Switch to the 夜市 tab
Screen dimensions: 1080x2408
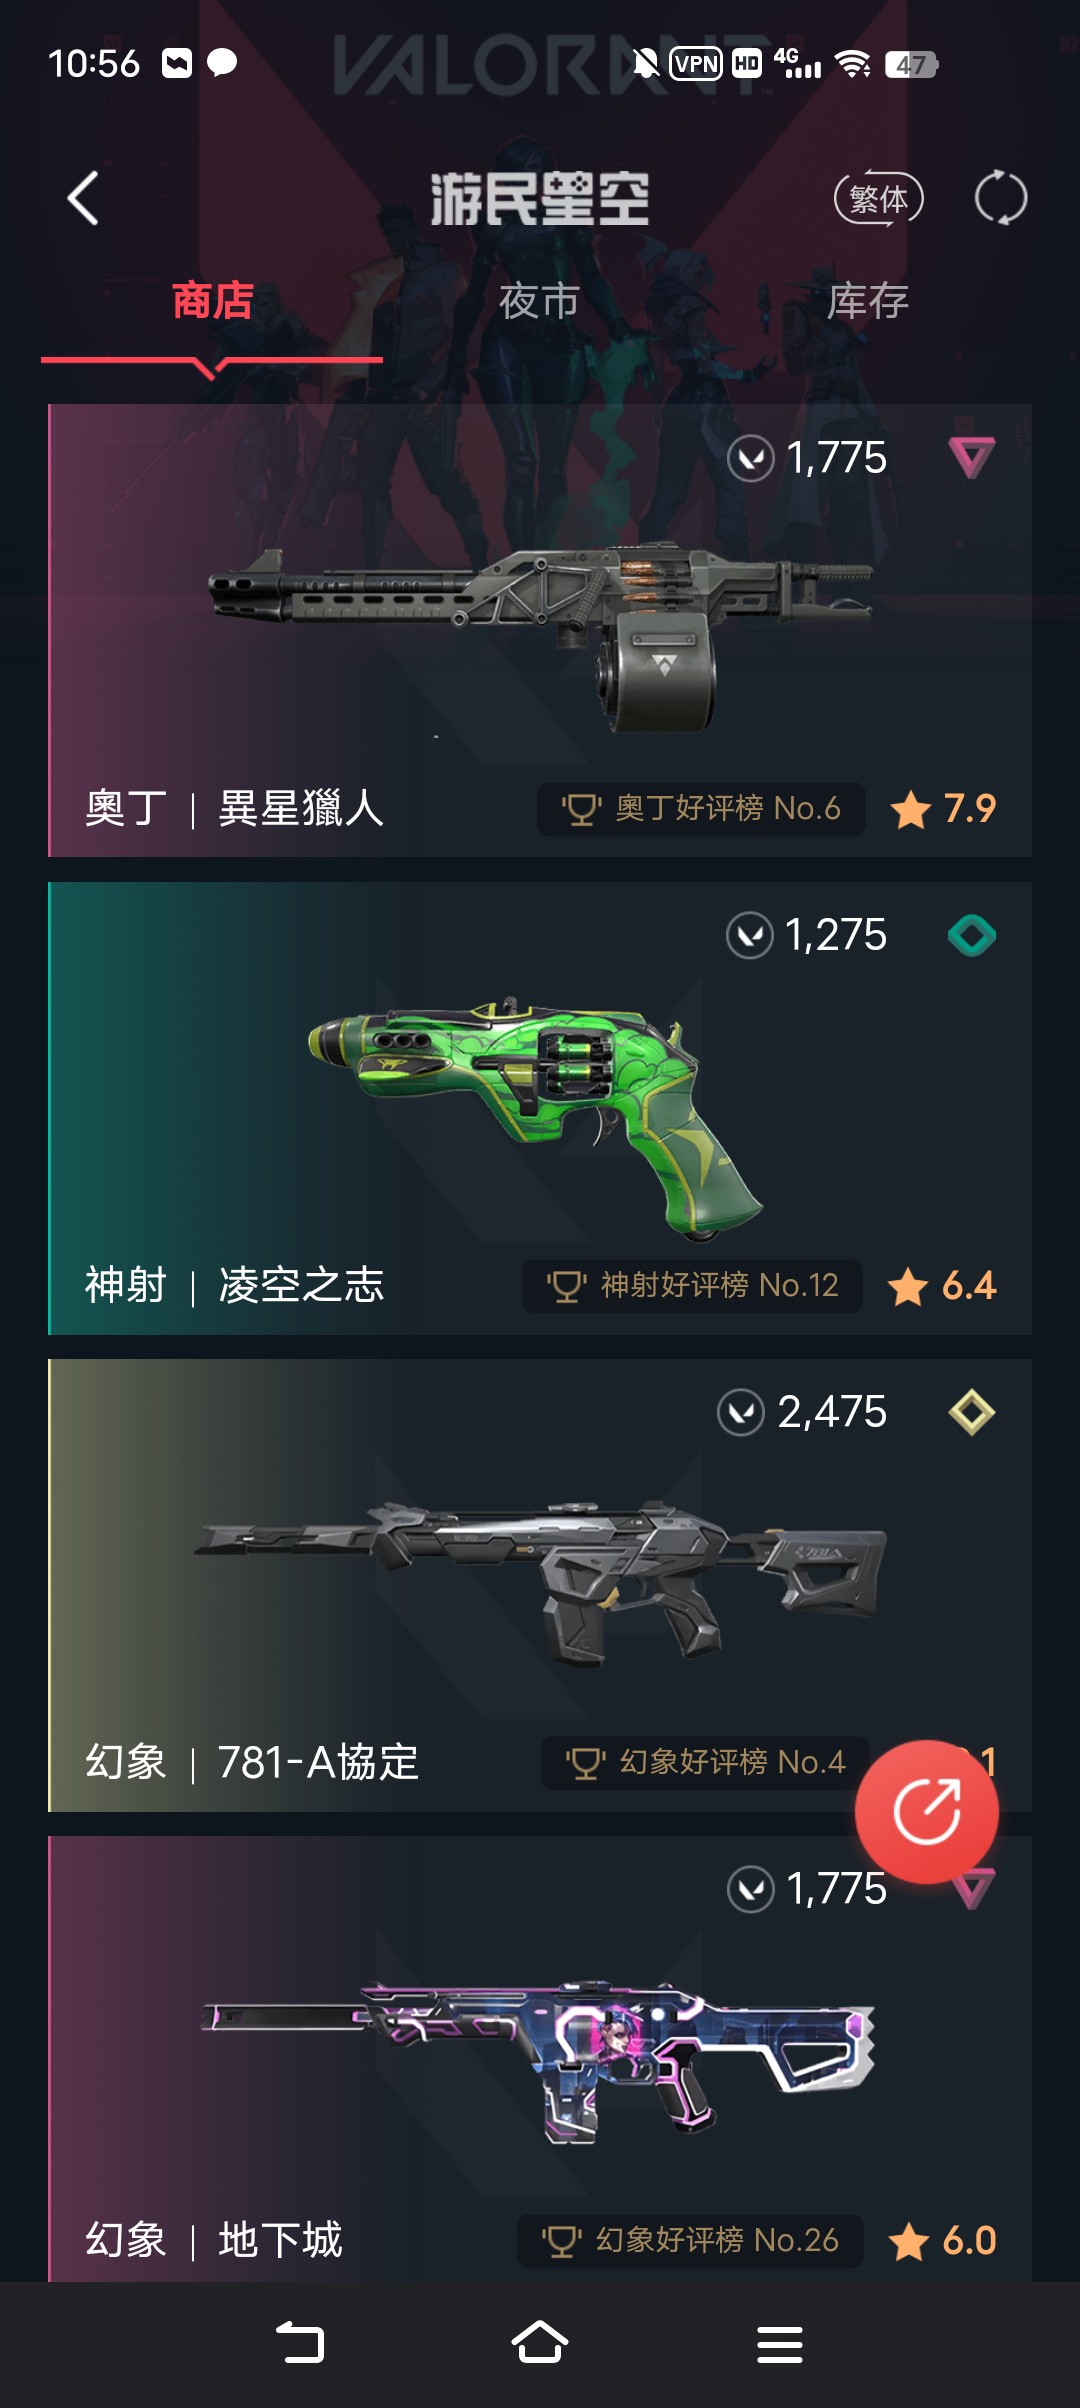coord(540,301)
